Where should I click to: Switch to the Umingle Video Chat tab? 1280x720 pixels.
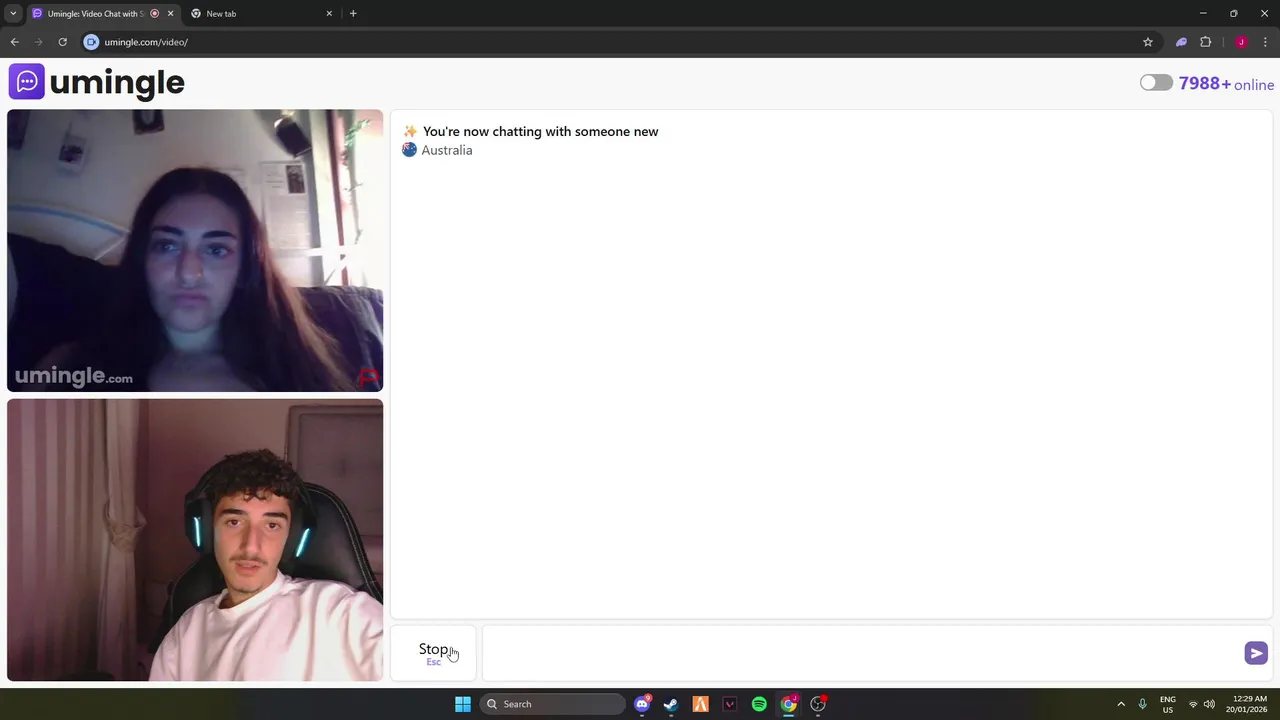click(95, 14)
